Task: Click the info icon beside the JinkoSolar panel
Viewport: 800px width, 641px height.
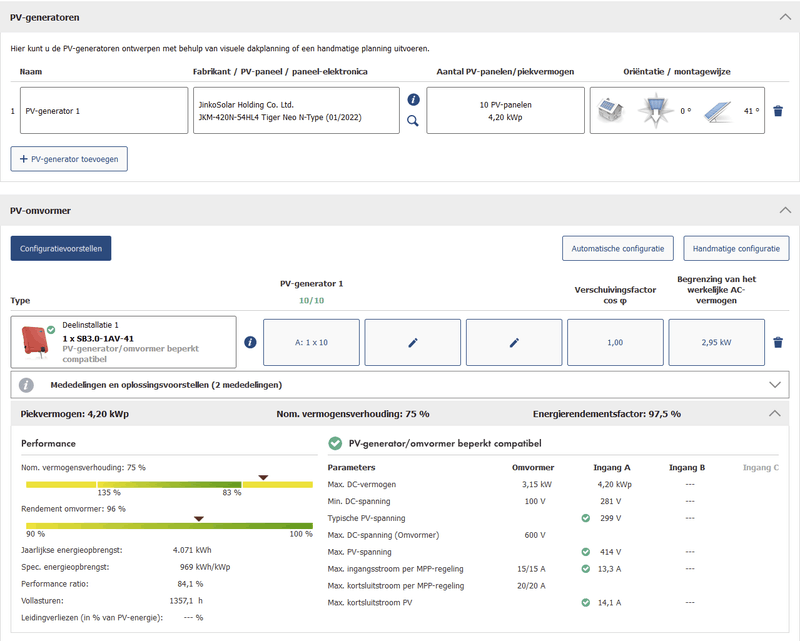Action: click(413, 100)
